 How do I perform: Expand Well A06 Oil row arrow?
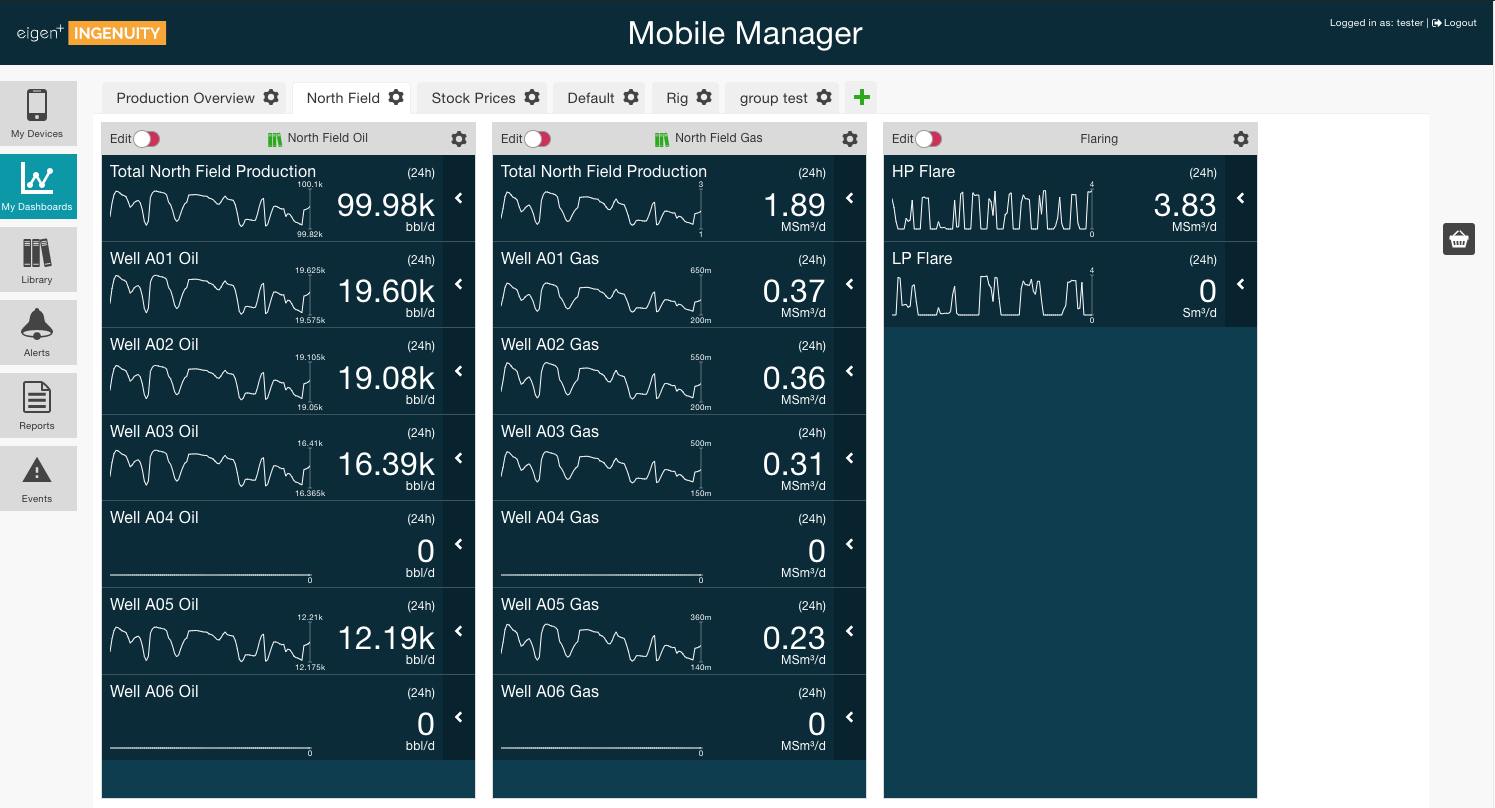pyautogui.click(x=459, y=717)
